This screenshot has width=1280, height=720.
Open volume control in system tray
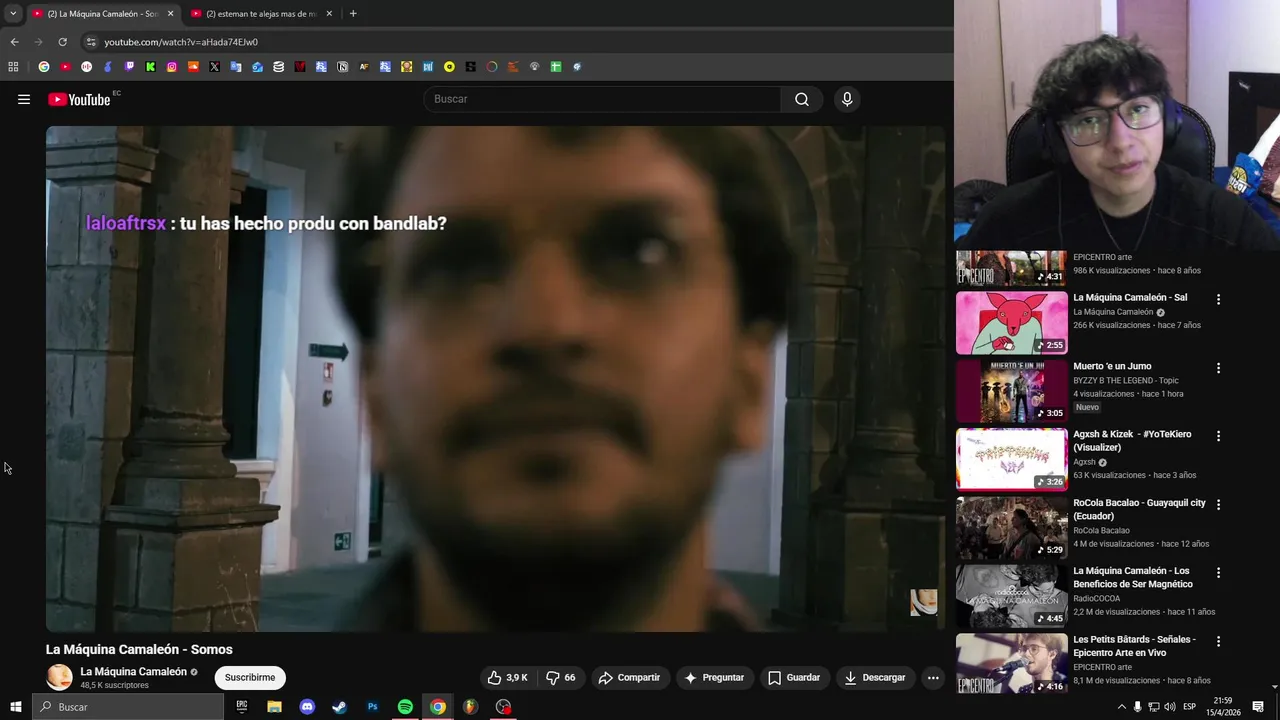[1169, 707]
